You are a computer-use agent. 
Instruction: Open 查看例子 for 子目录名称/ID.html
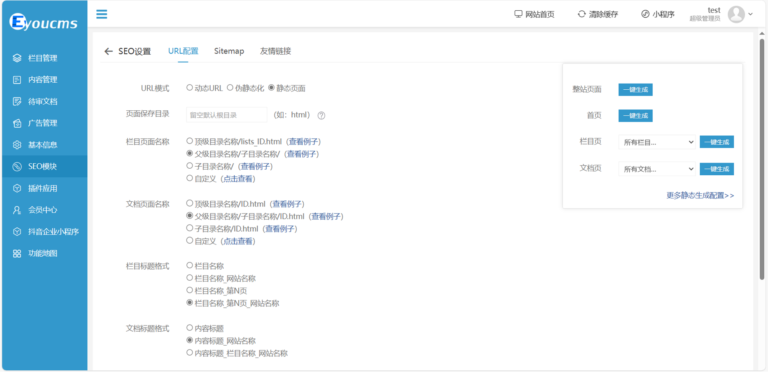pyautogui.click(x=281, y=229)
